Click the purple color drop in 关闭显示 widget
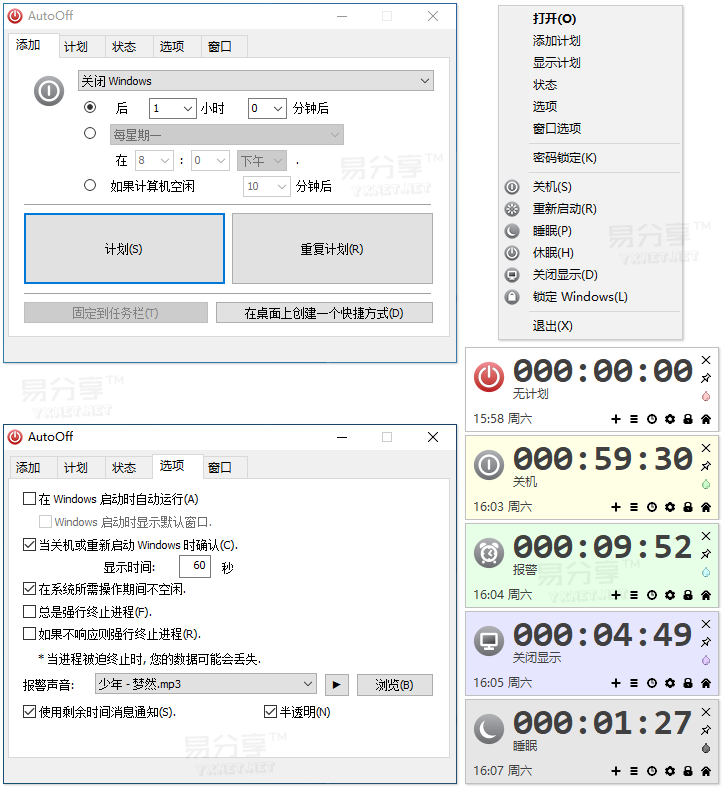Screen dimensions: 725x791 click(x=706, y=660)
